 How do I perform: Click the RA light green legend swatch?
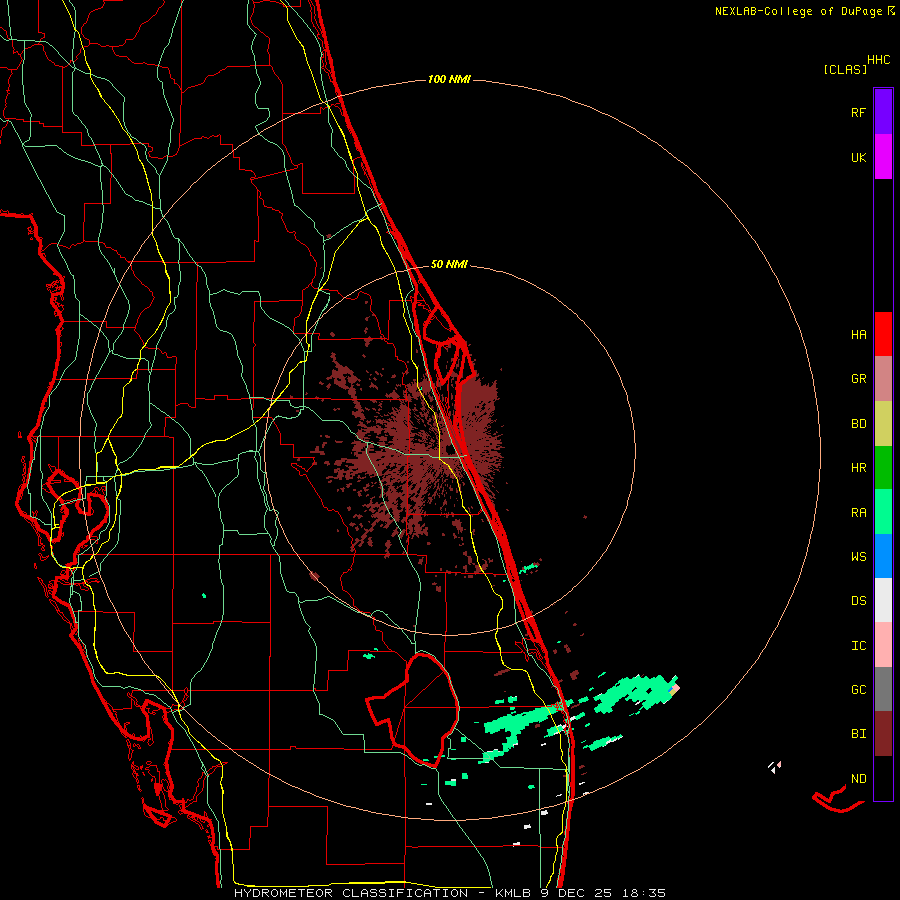[x=883, y=512]
